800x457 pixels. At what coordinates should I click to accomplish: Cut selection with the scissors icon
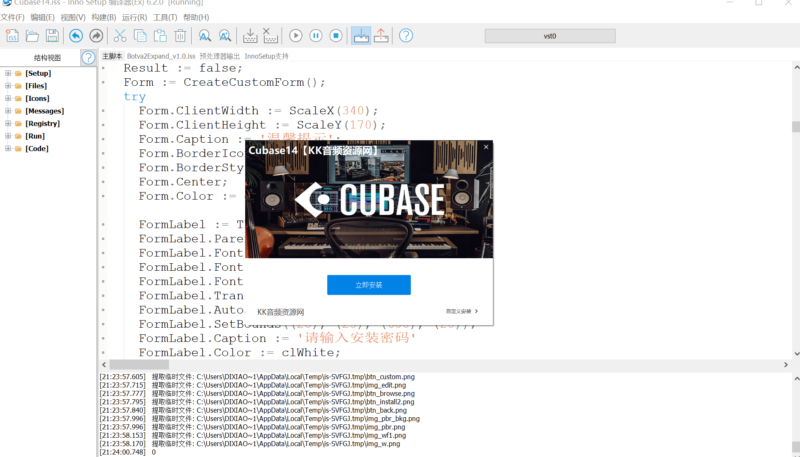(120, 36)
